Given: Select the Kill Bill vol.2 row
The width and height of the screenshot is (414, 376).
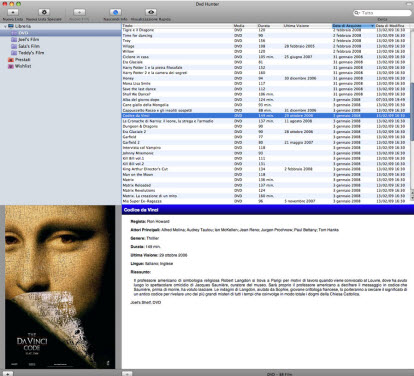Looking at the screenshot, I should click(266, 163).
